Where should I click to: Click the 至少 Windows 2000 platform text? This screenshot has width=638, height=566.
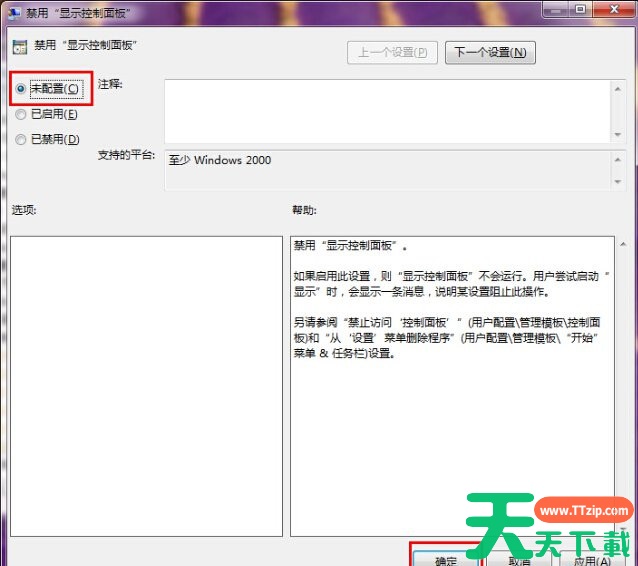pos(220,160)
